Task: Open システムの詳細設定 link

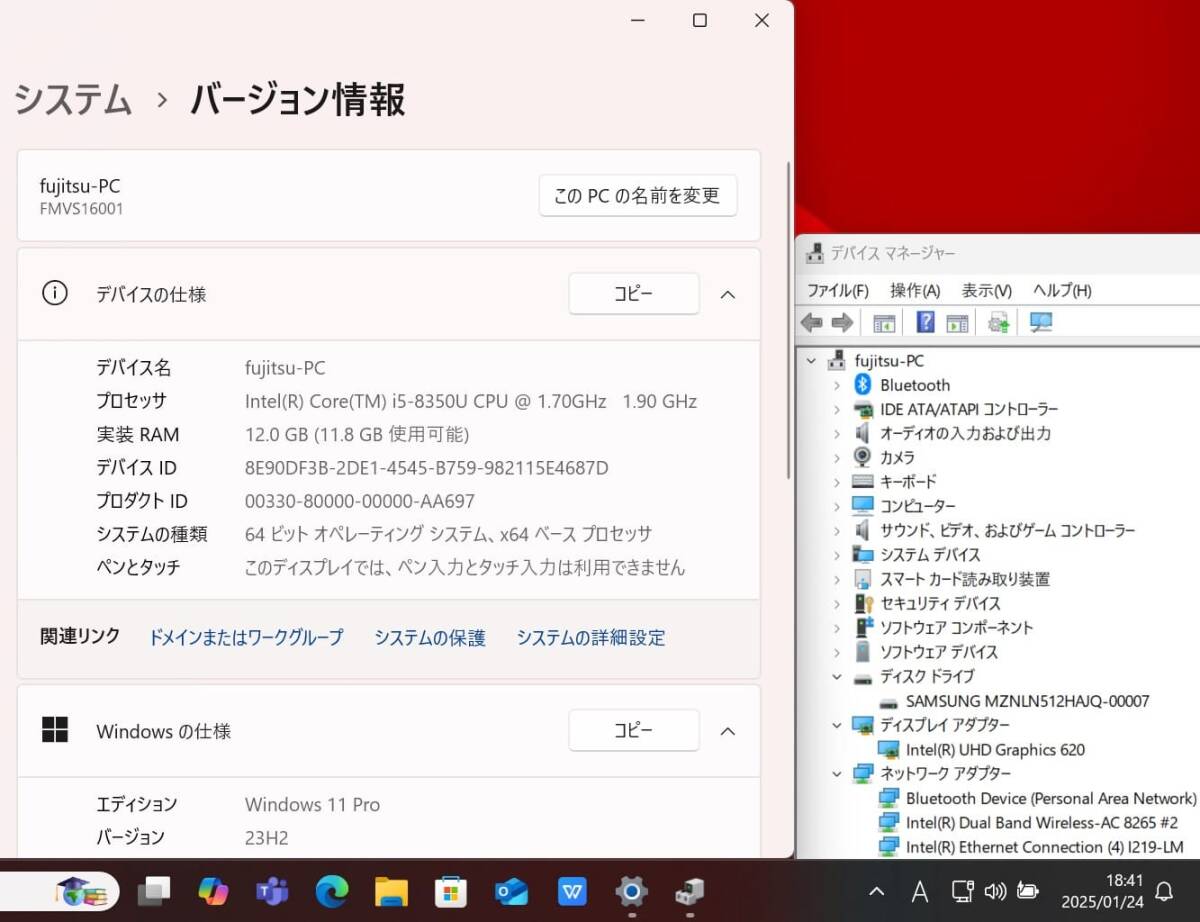Action: 591,637
